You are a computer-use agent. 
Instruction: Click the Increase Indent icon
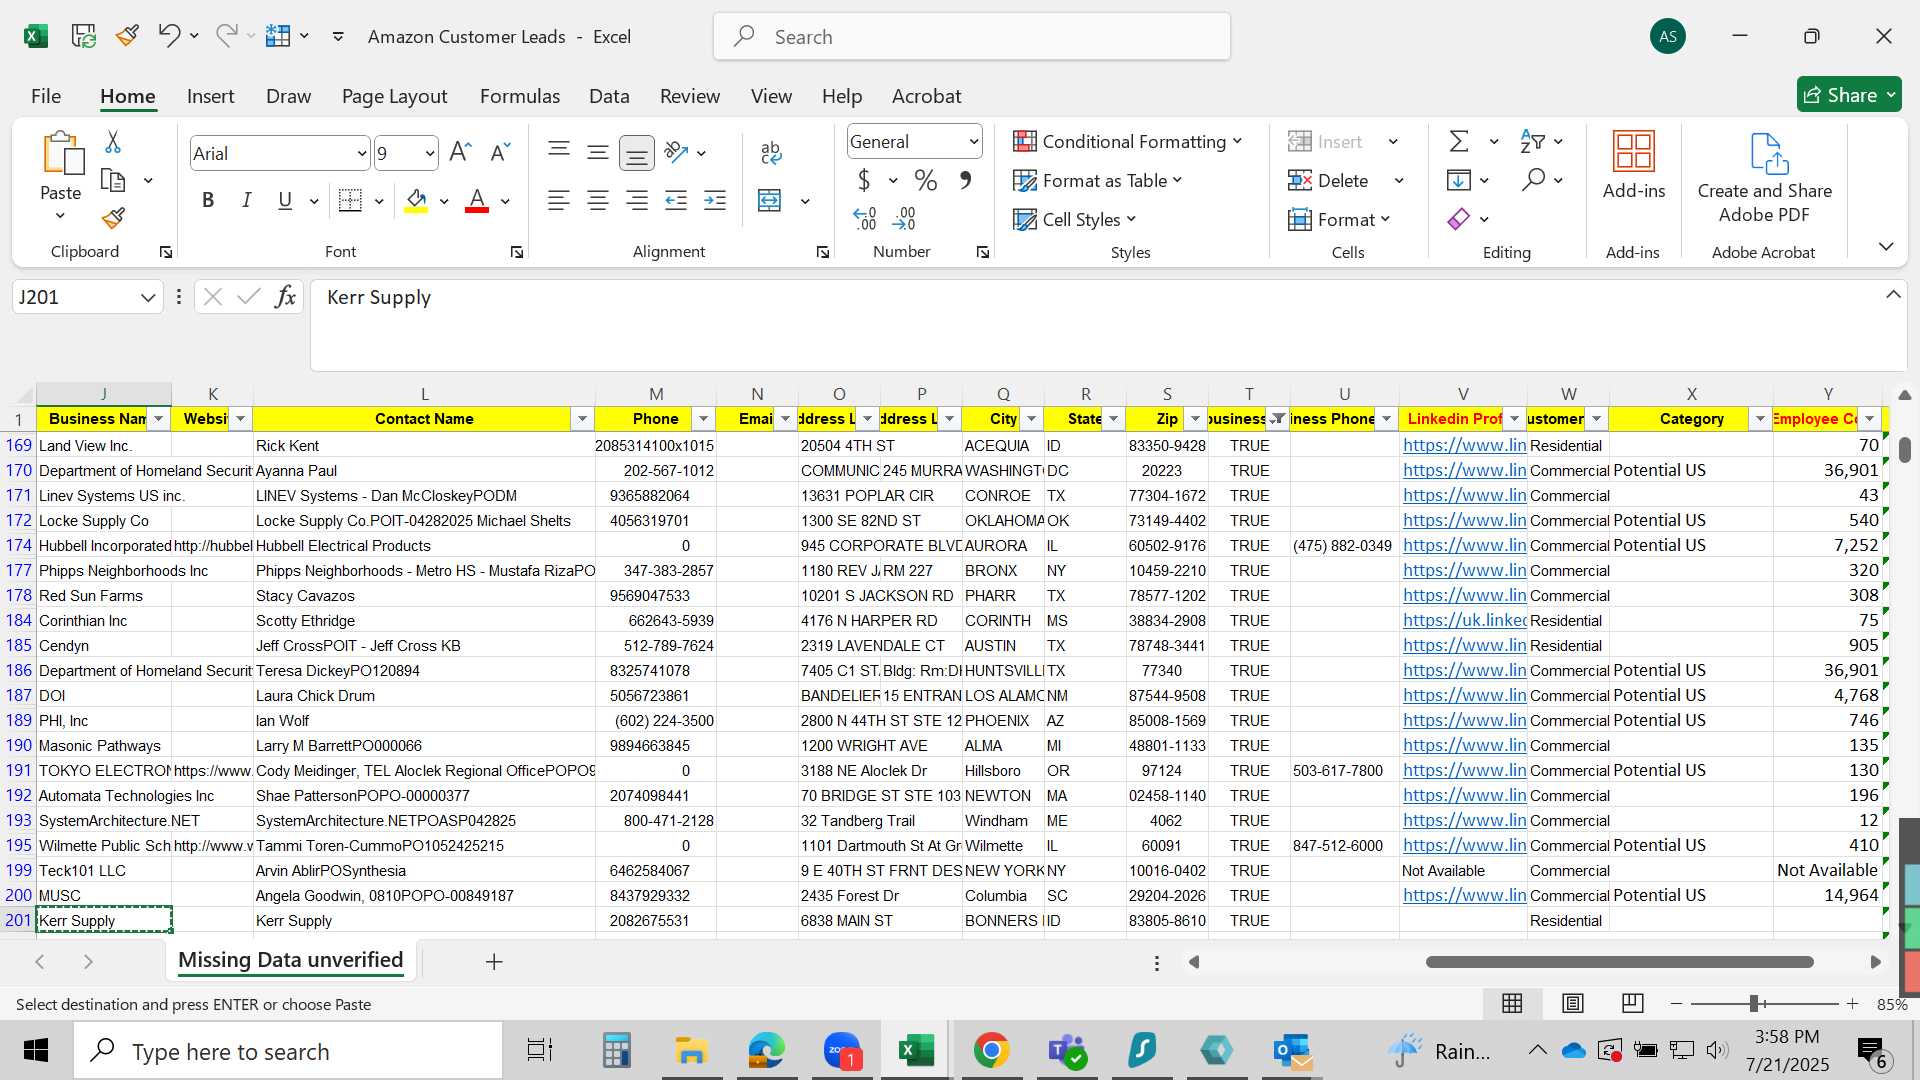pyautogui.click(x=715, y=201)
